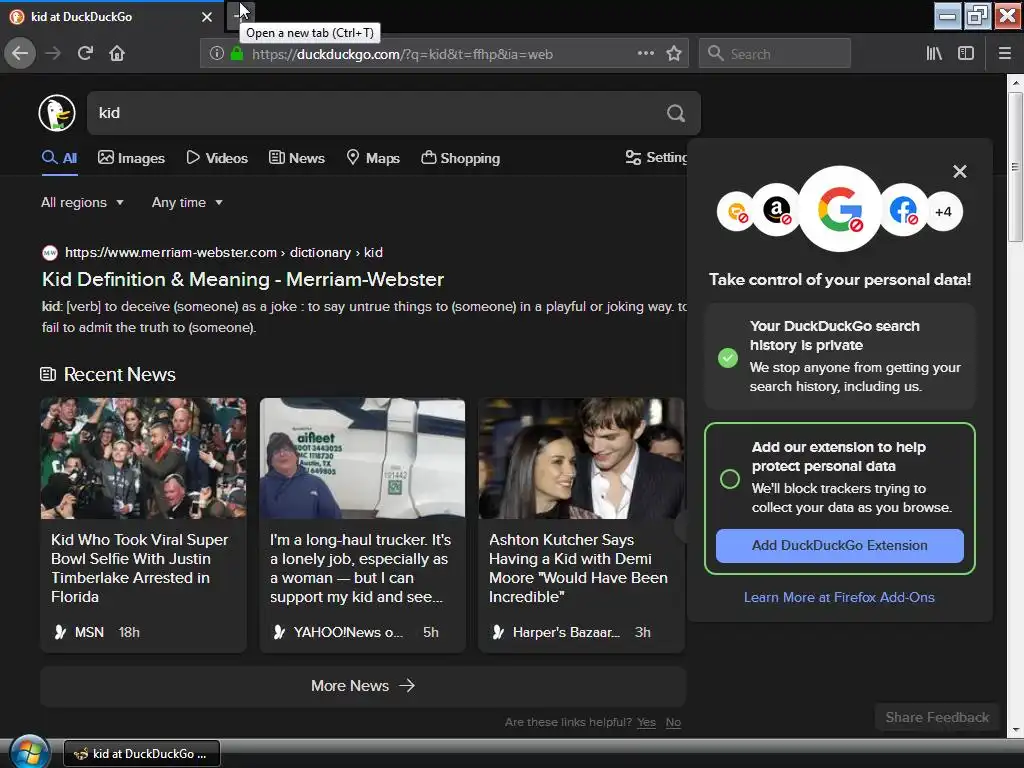Close the personal data popup

tap(959, 172)
